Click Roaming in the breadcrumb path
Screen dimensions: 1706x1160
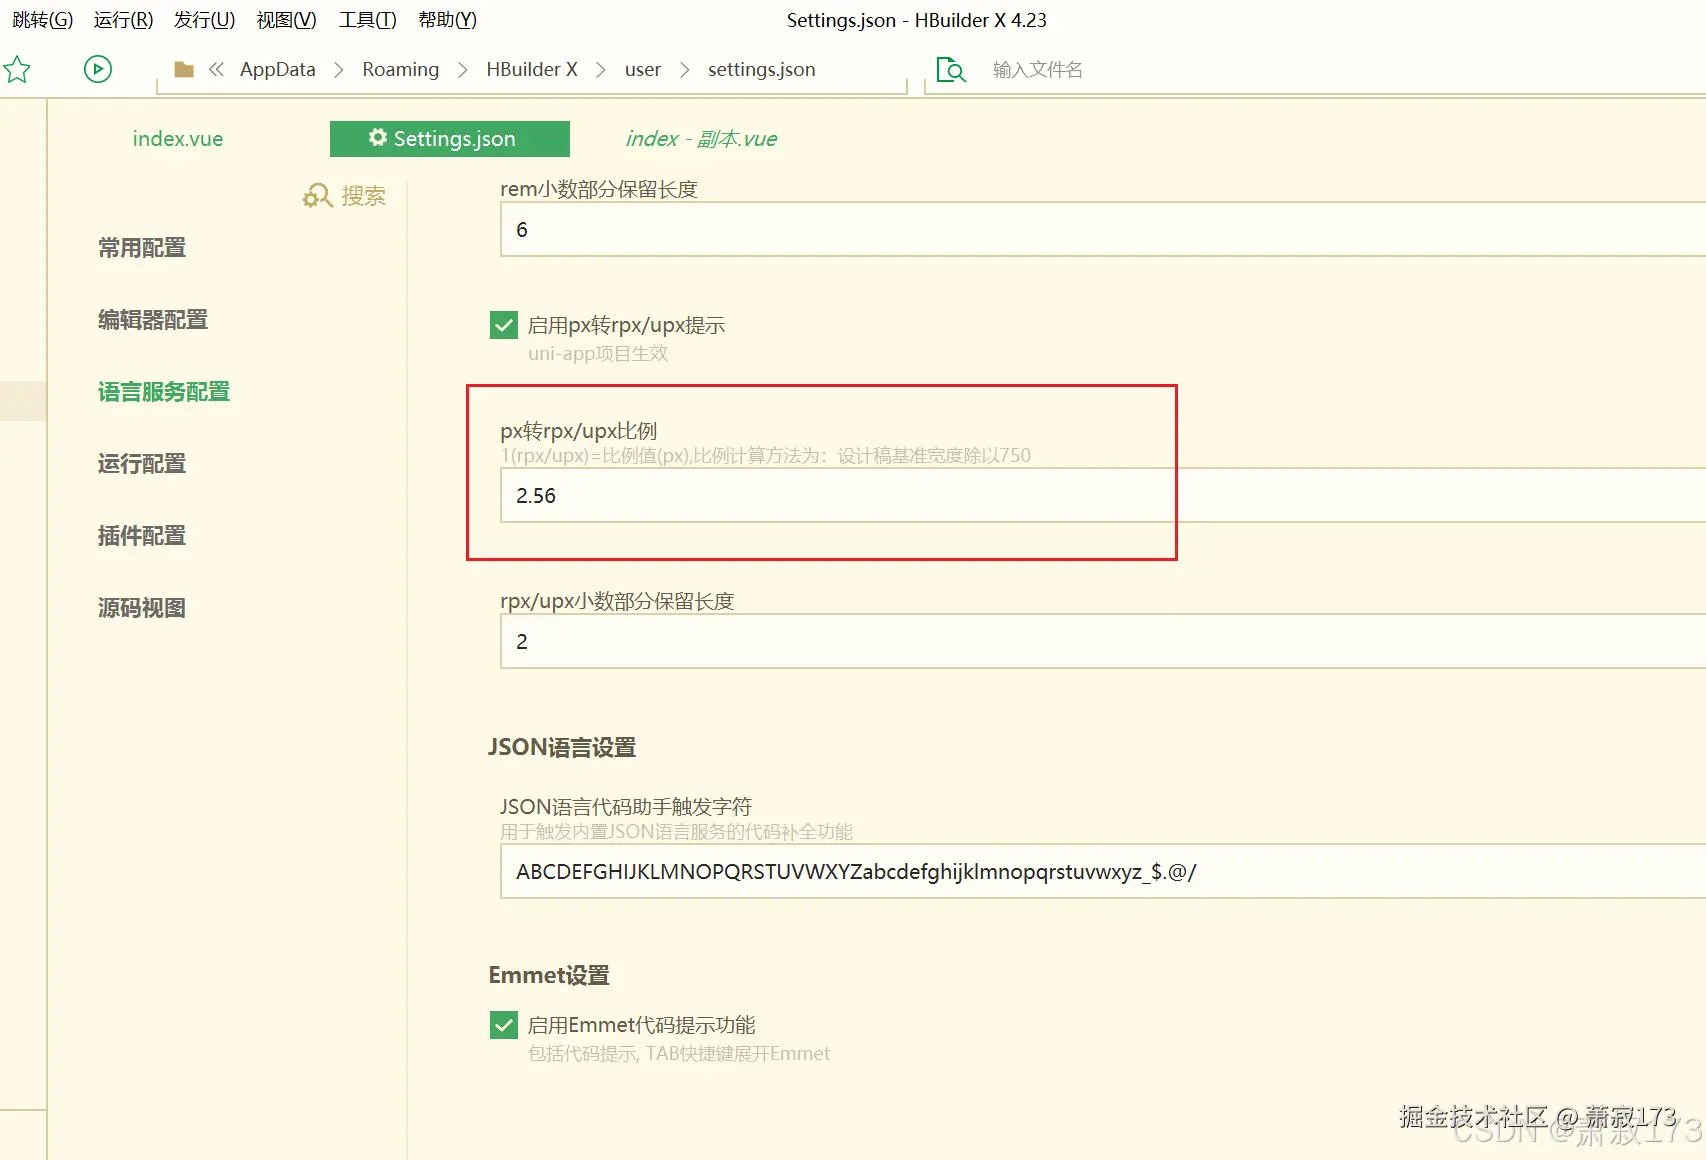[x=401, y=69]
